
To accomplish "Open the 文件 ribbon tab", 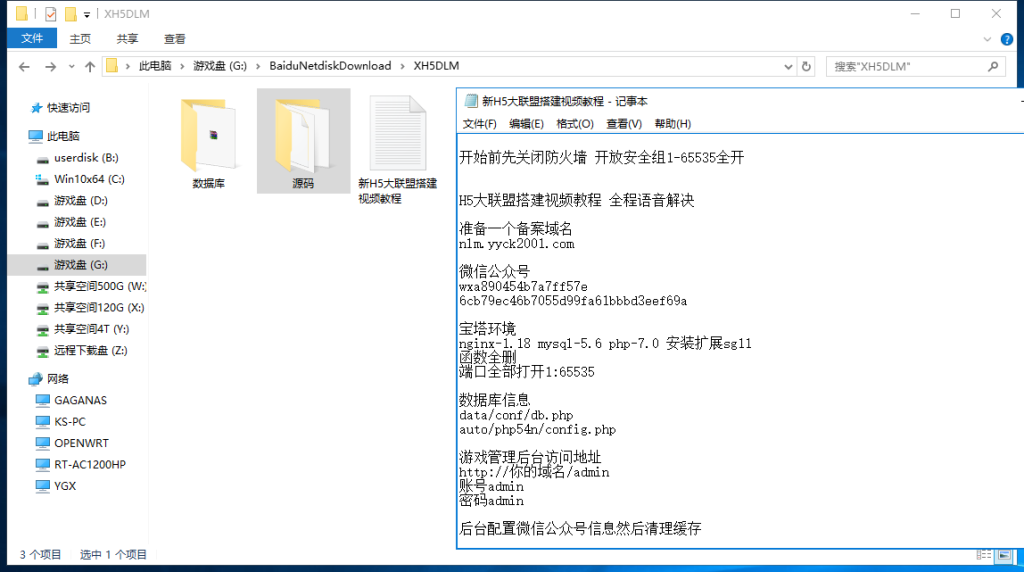I will pyautogui.click(x=32, y=39).
